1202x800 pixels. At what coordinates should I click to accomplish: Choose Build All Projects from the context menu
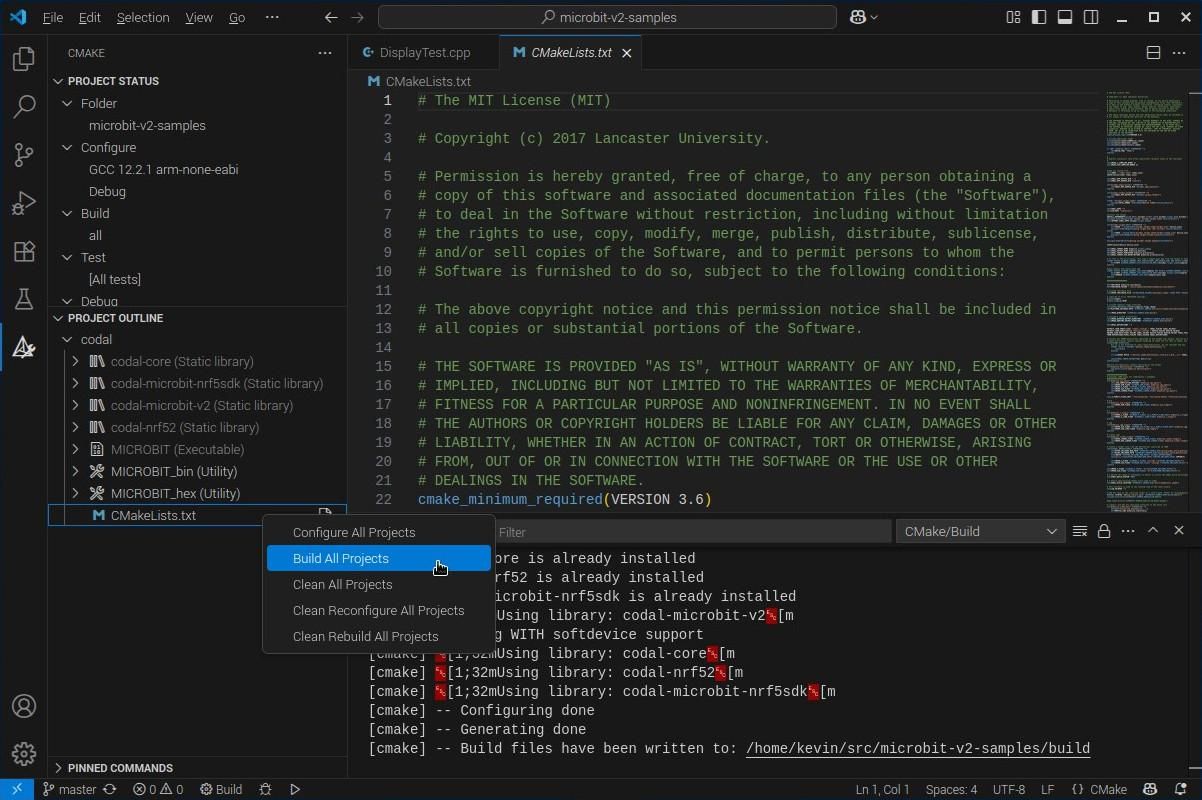[x=341, y=558]
